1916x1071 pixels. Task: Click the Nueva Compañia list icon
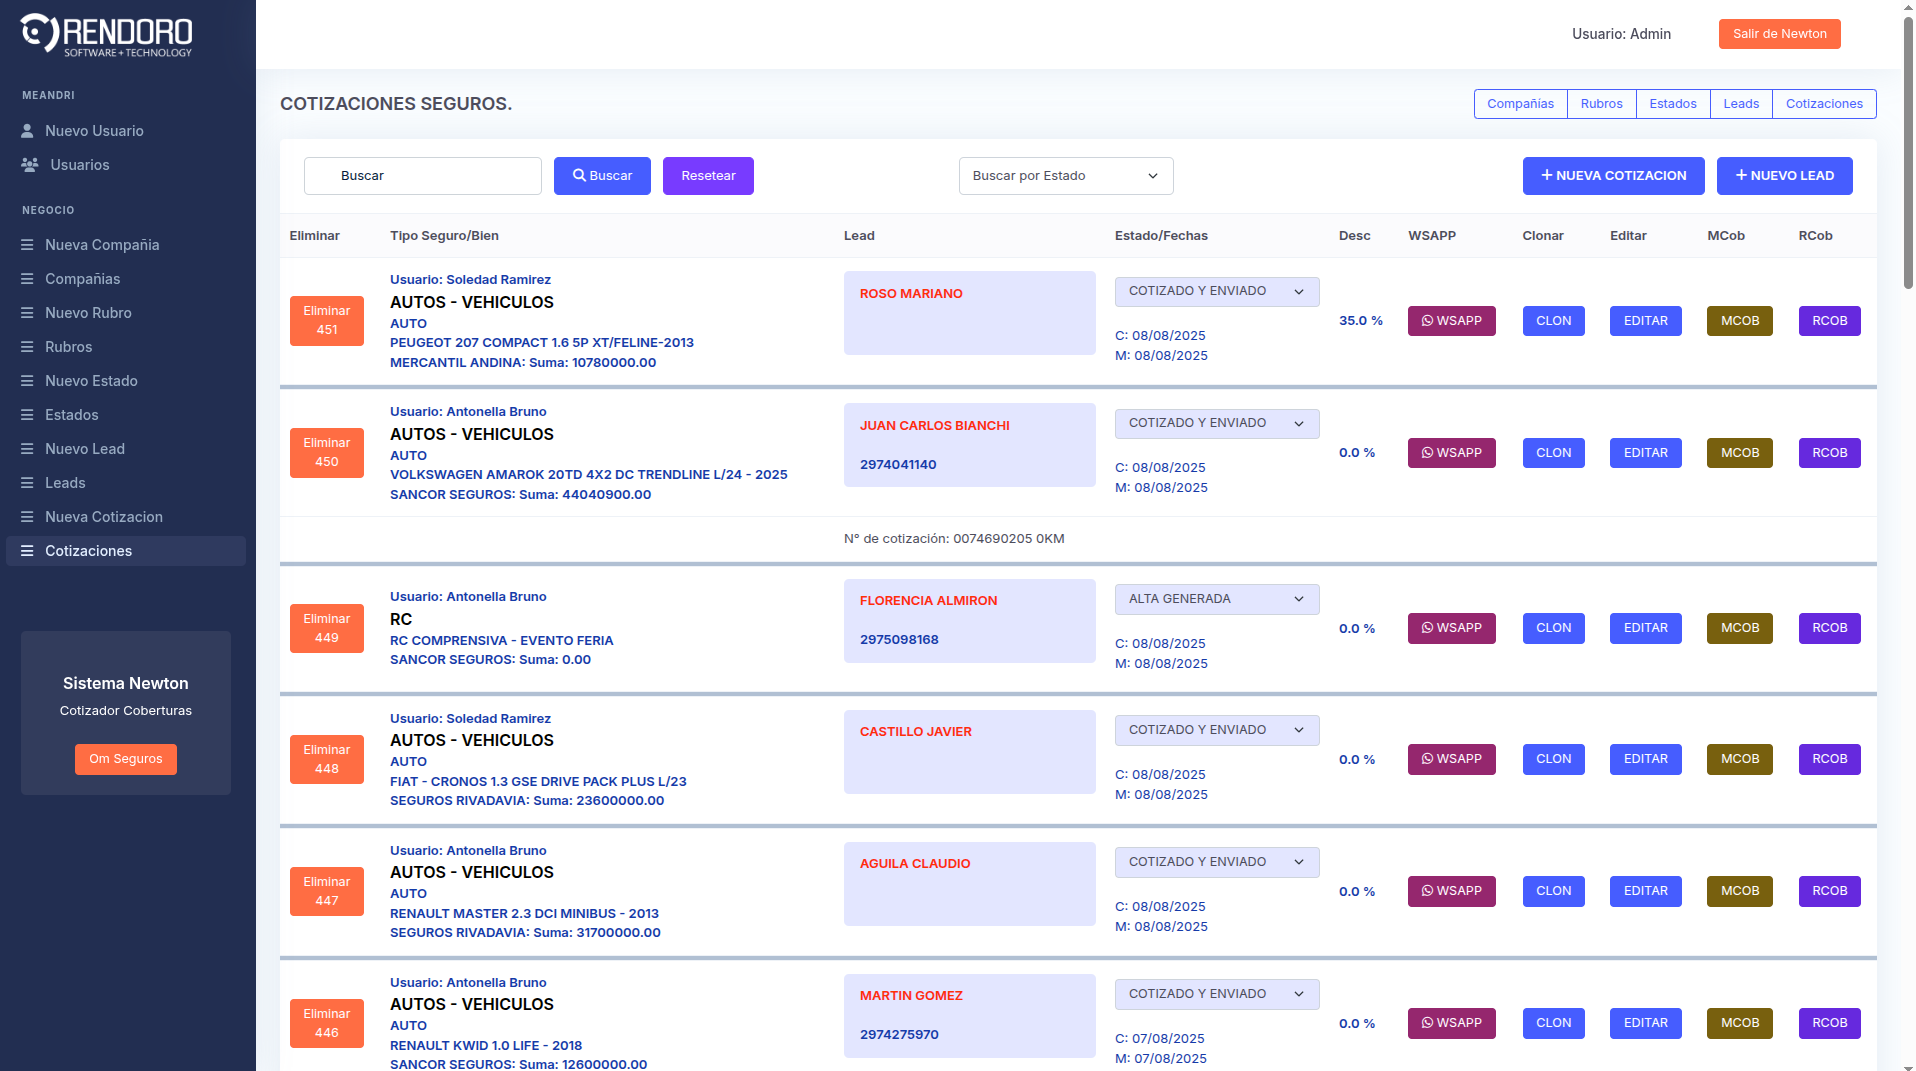coord(28,245)
